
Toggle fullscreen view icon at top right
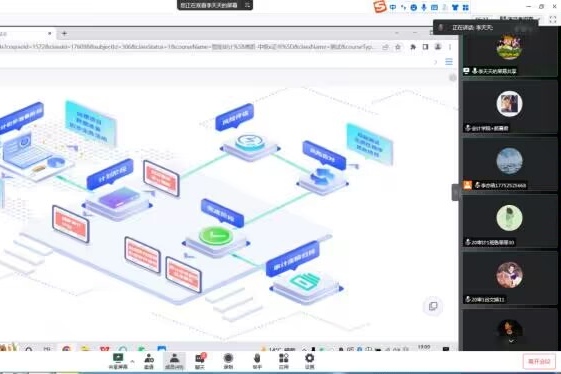553,20
